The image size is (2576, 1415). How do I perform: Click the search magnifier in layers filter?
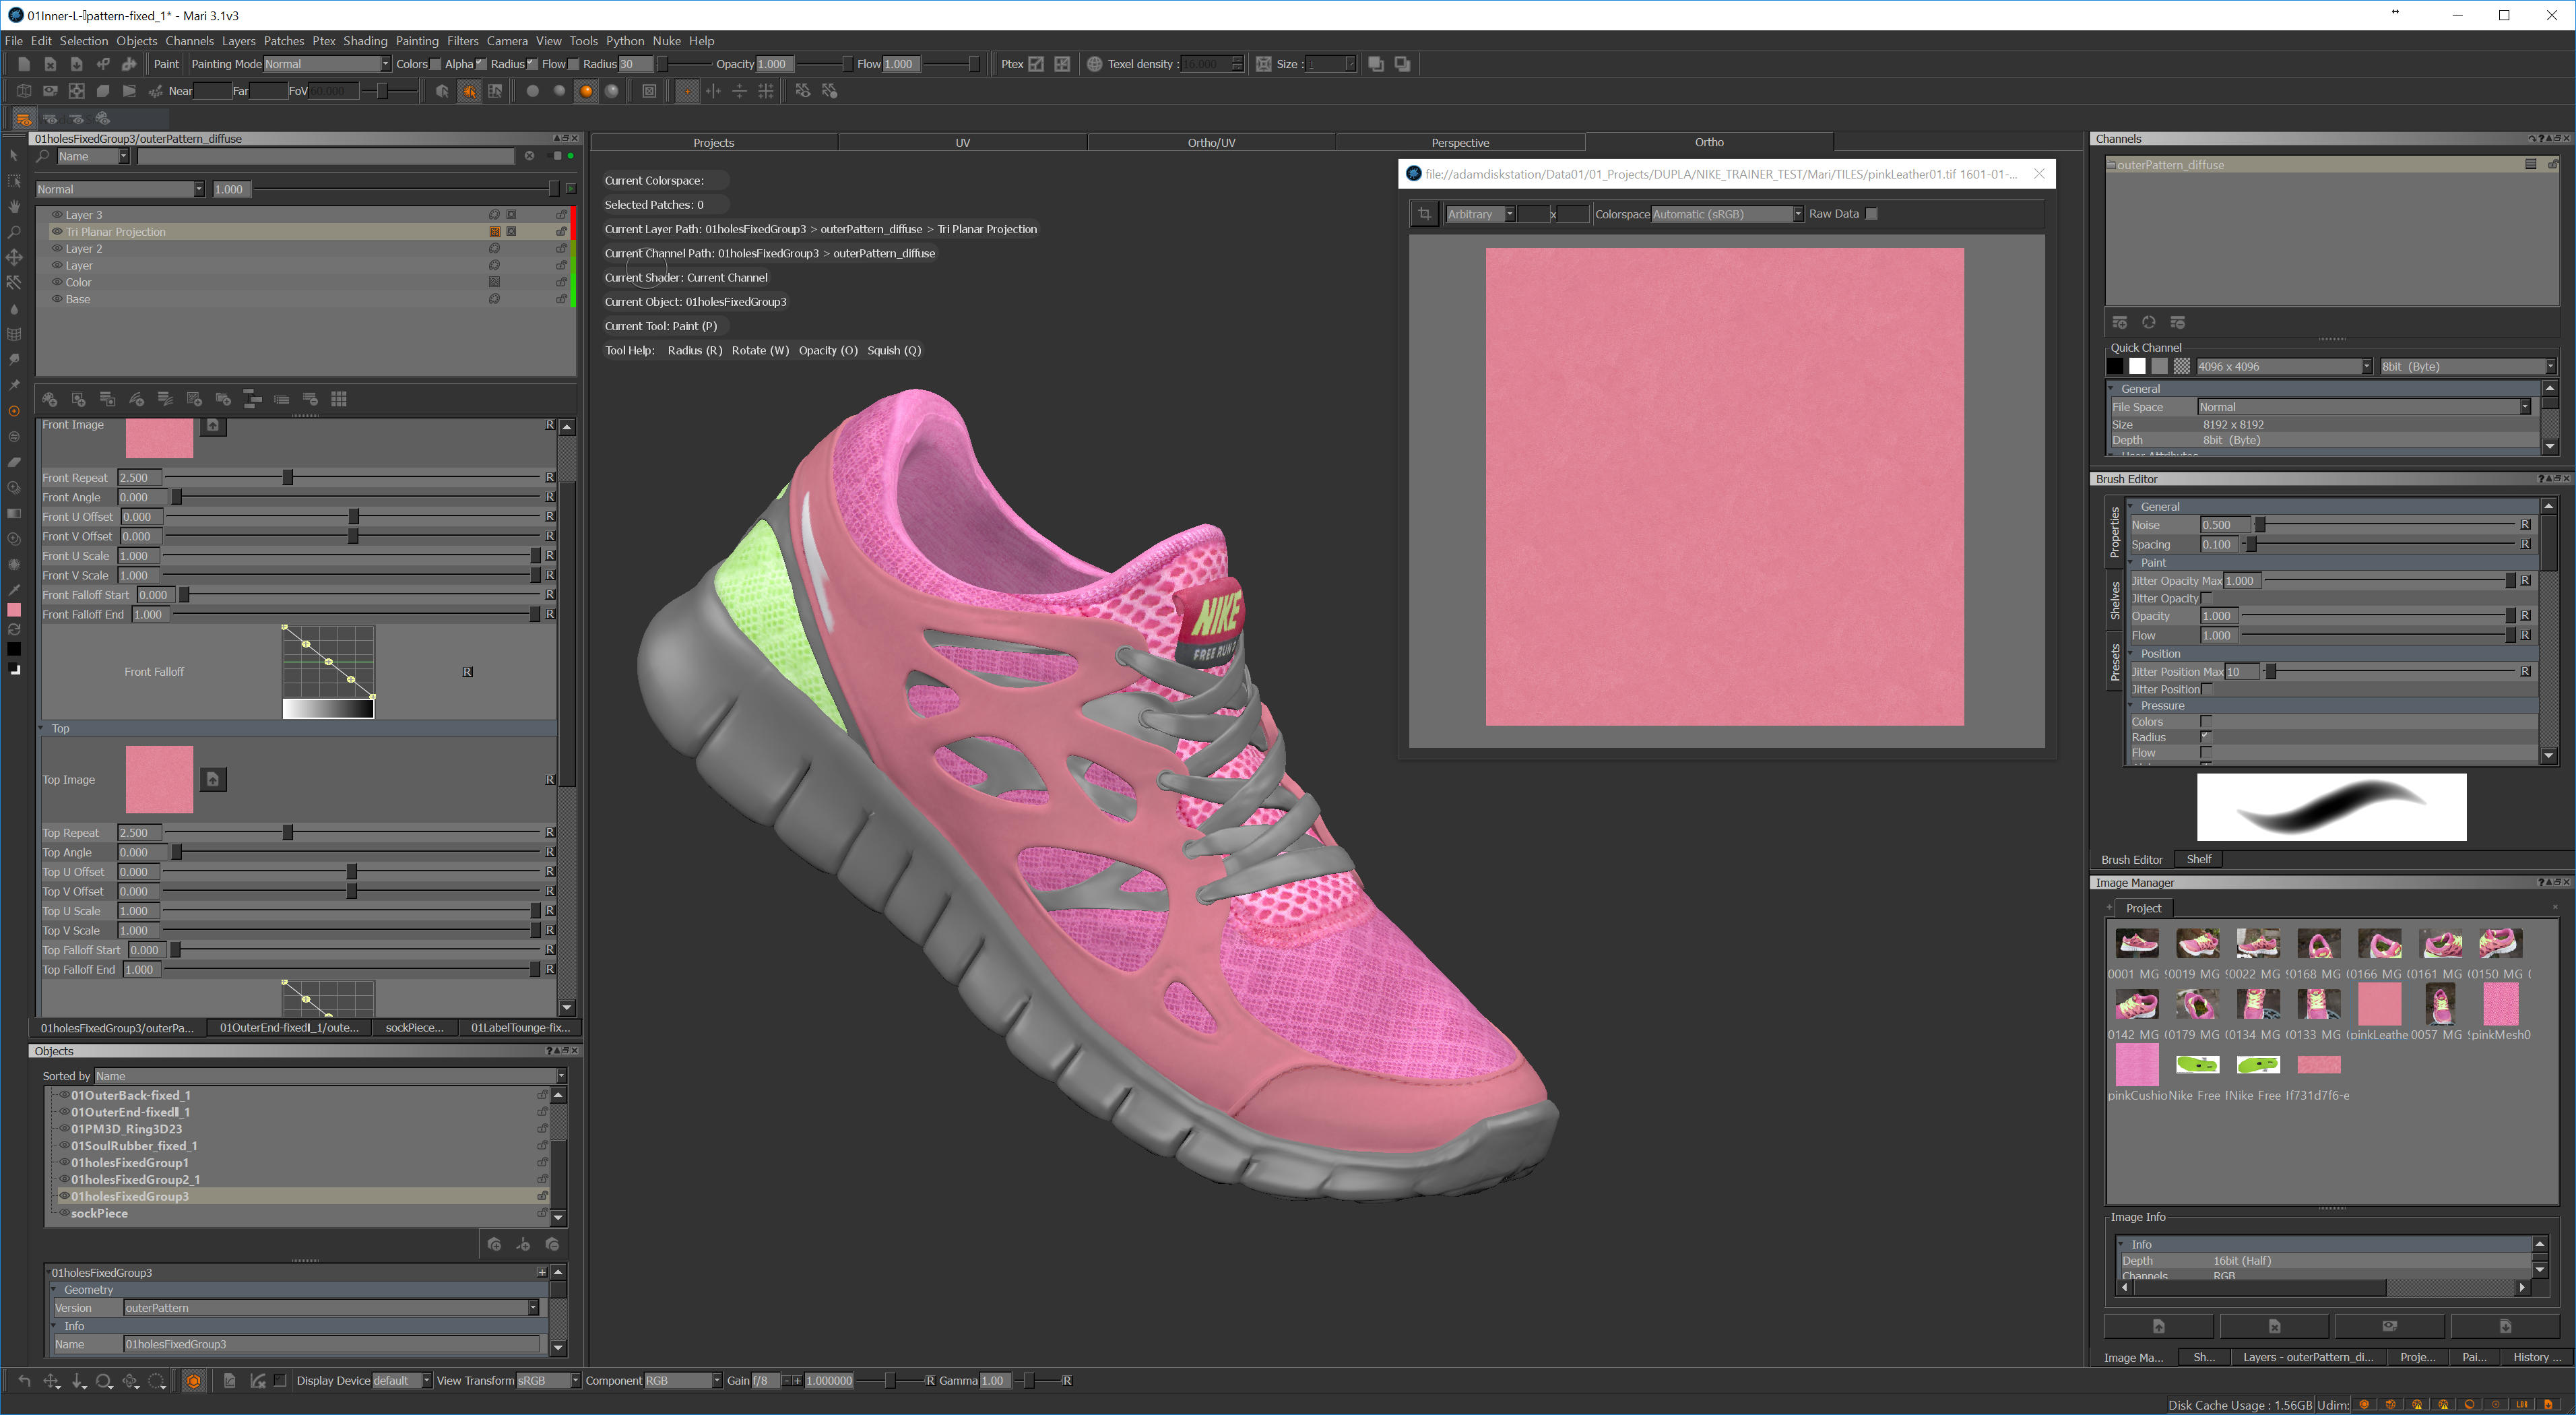(43, 157)
